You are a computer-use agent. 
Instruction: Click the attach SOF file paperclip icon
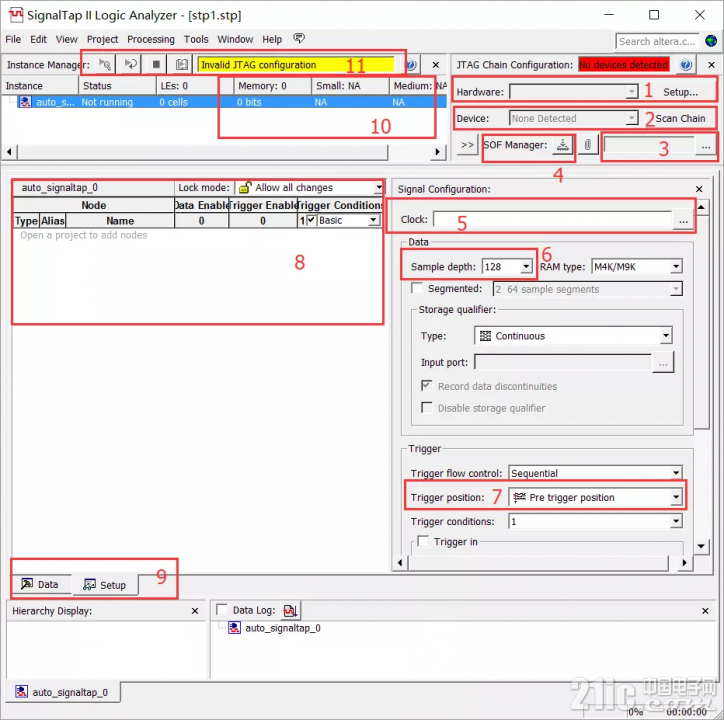[587, 145]
